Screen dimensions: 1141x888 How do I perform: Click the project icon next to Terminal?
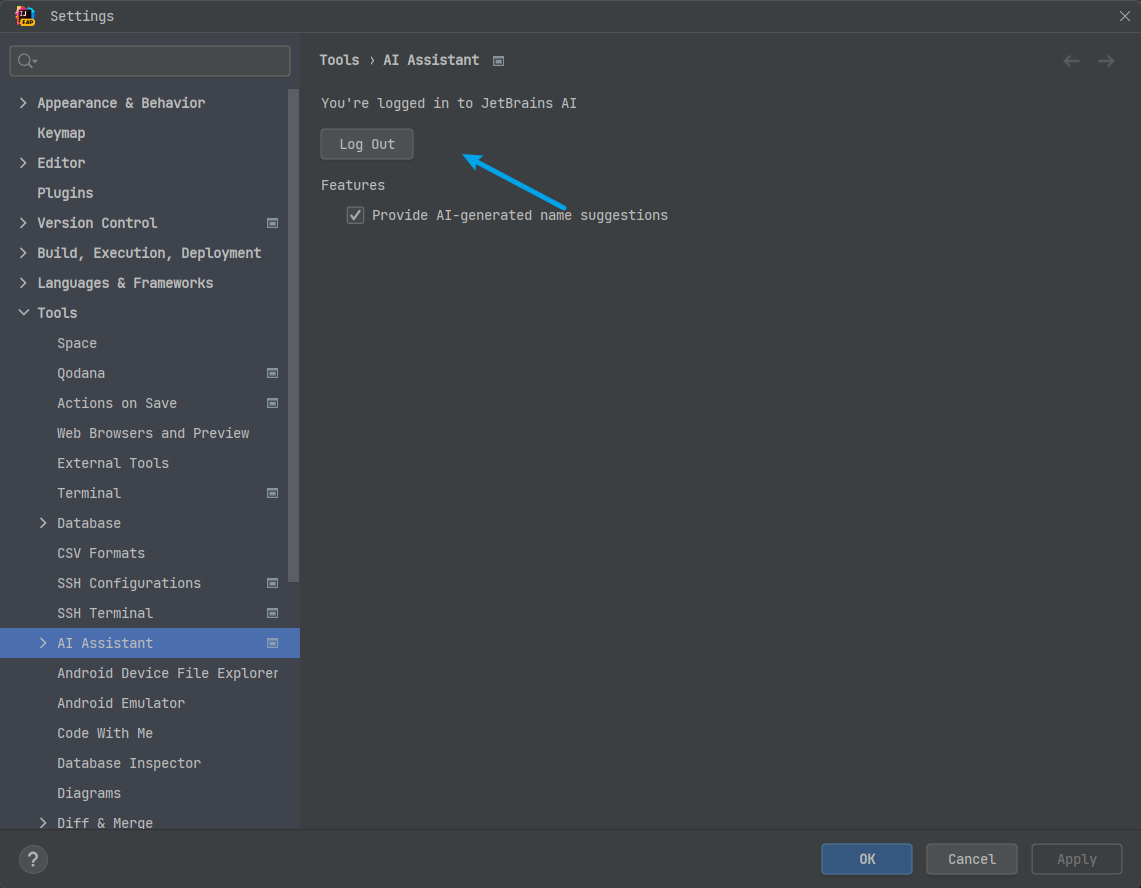(272, 493)
